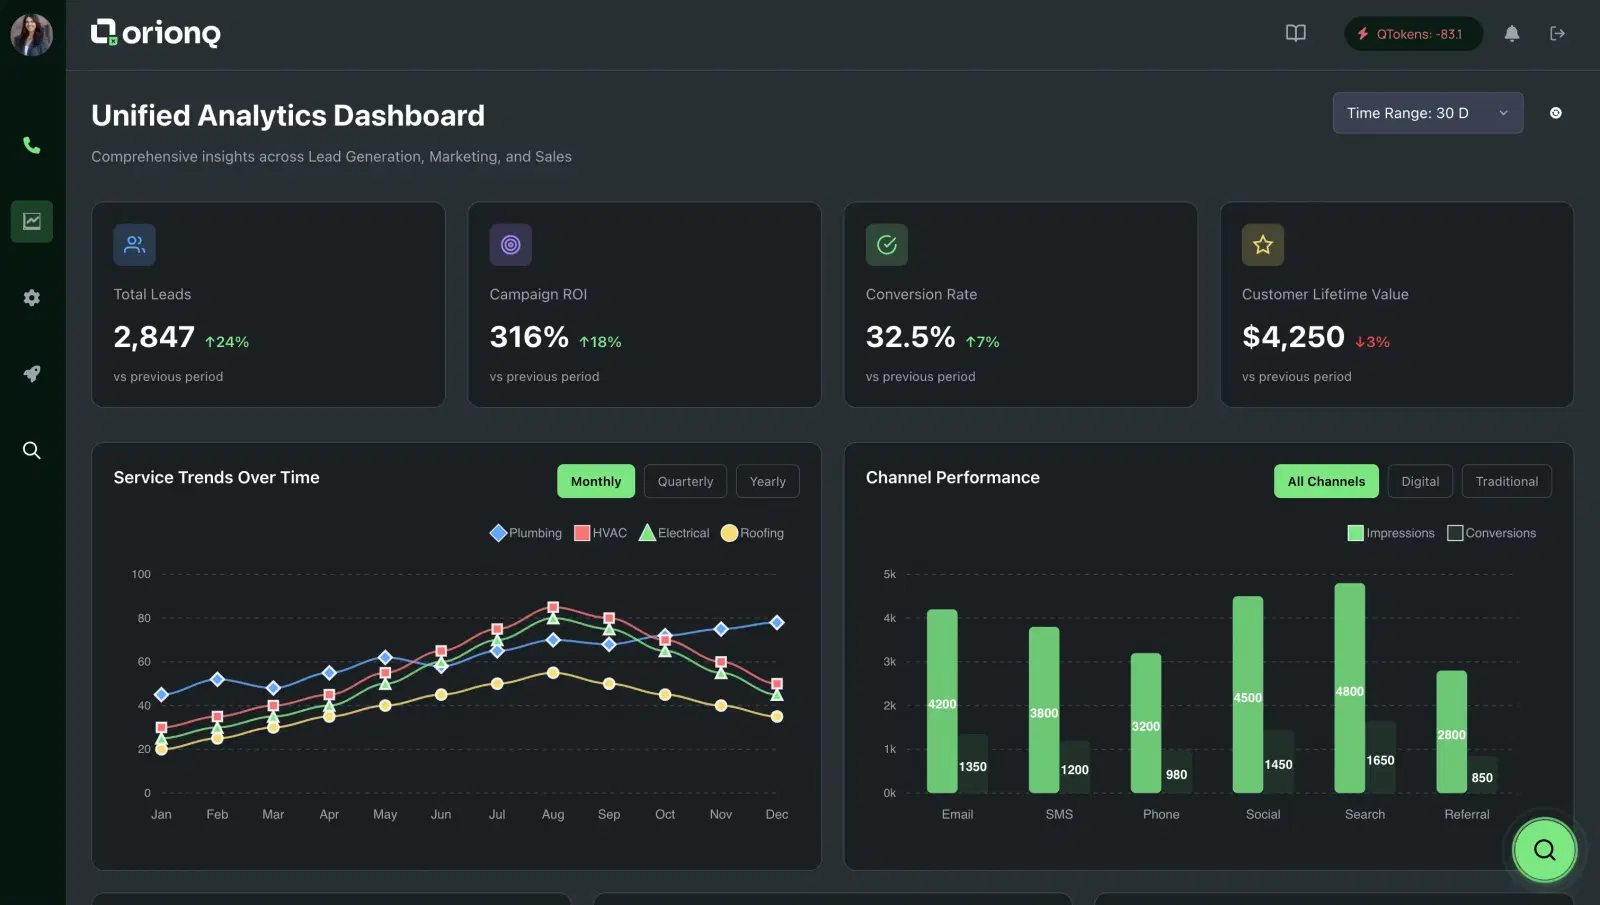1600x905 pixels.
Task: Toggle Conversions legend in Channel Performance
Action: pyautogui.click(x=1491, y=533)
